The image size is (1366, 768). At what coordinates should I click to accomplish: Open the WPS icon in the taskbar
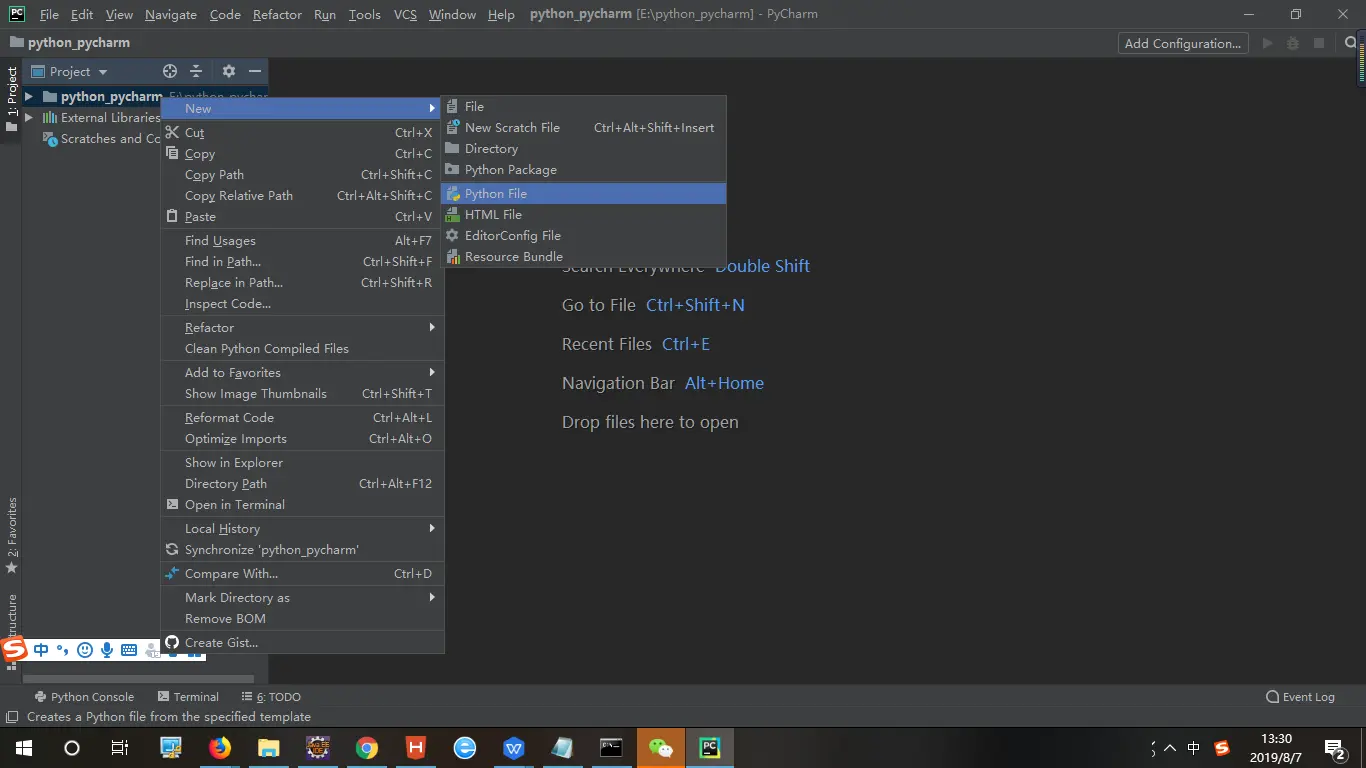coord(514,748)
